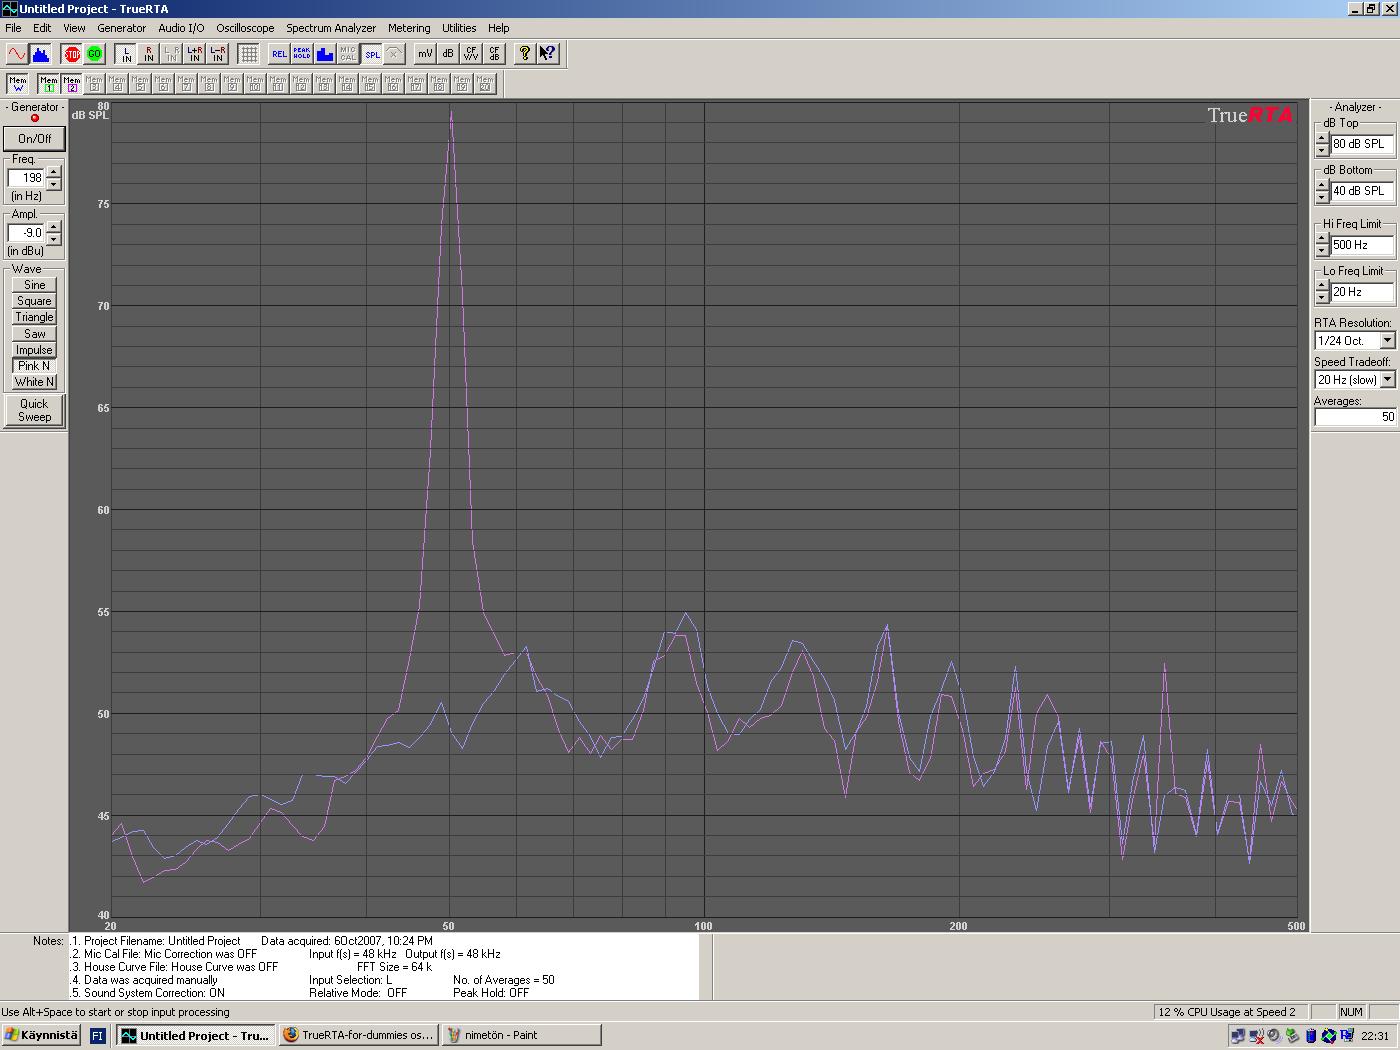
Task: Click the Averages input field
Action: 1355,417
